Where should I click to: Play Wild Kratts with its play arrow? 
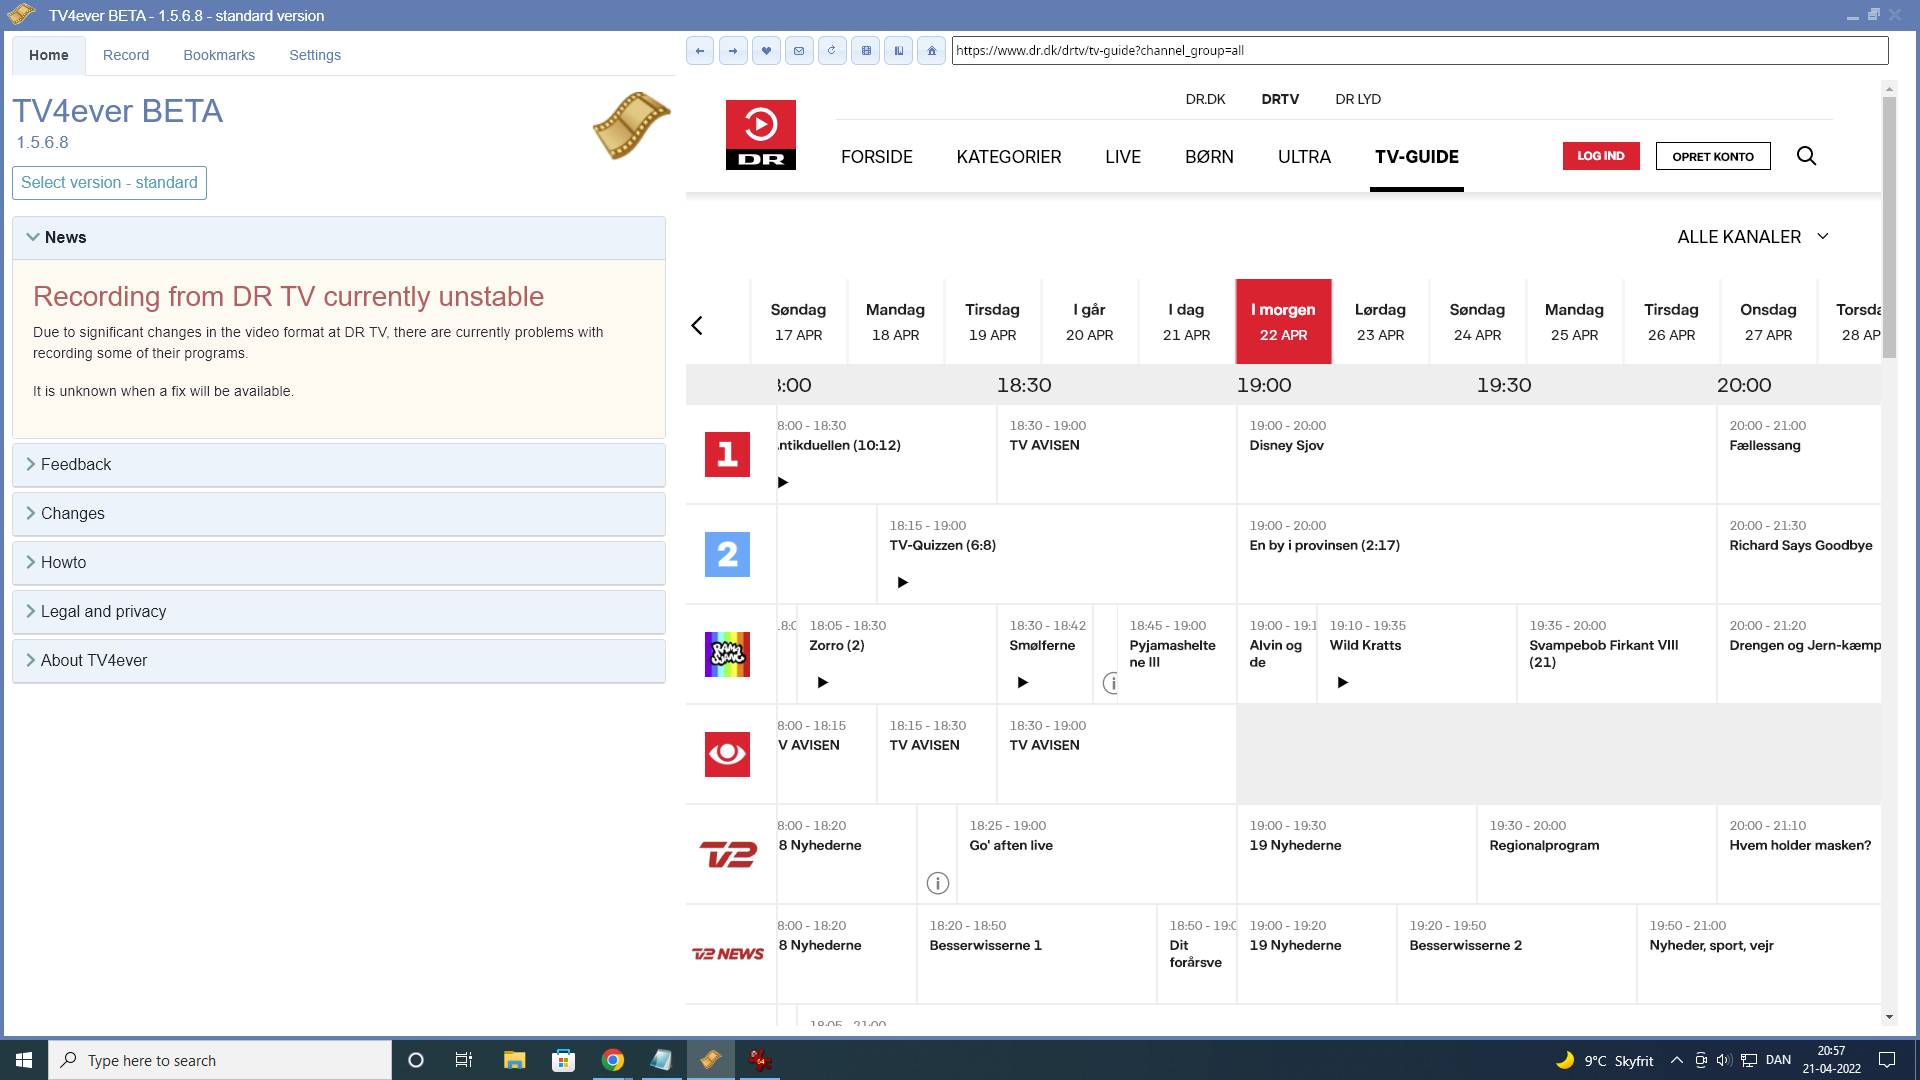point(1342,682)
